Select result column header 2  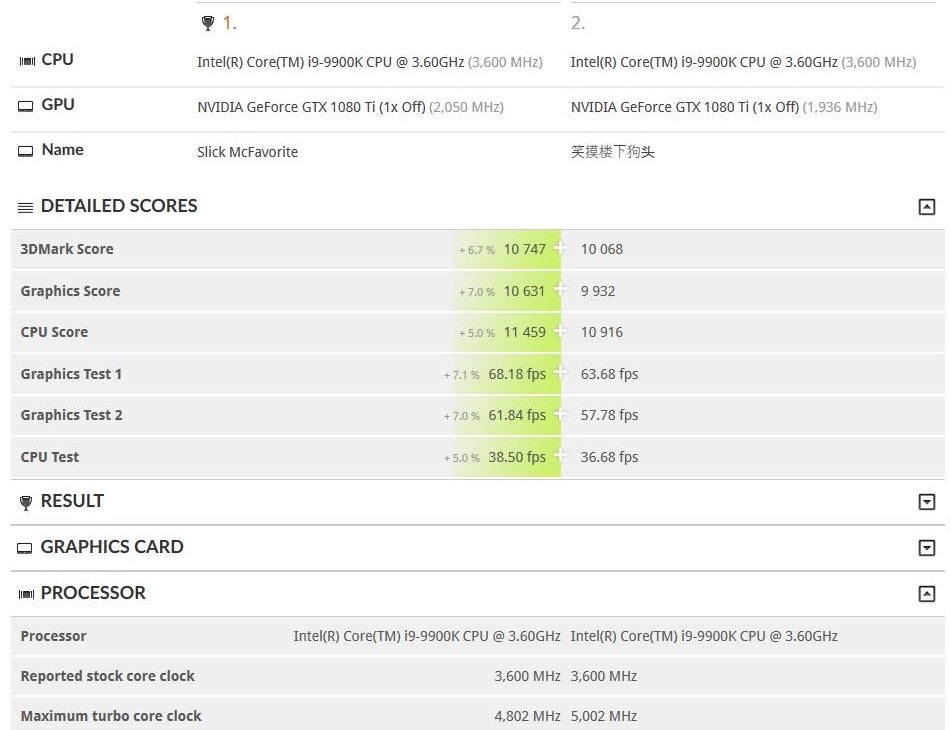578,22
